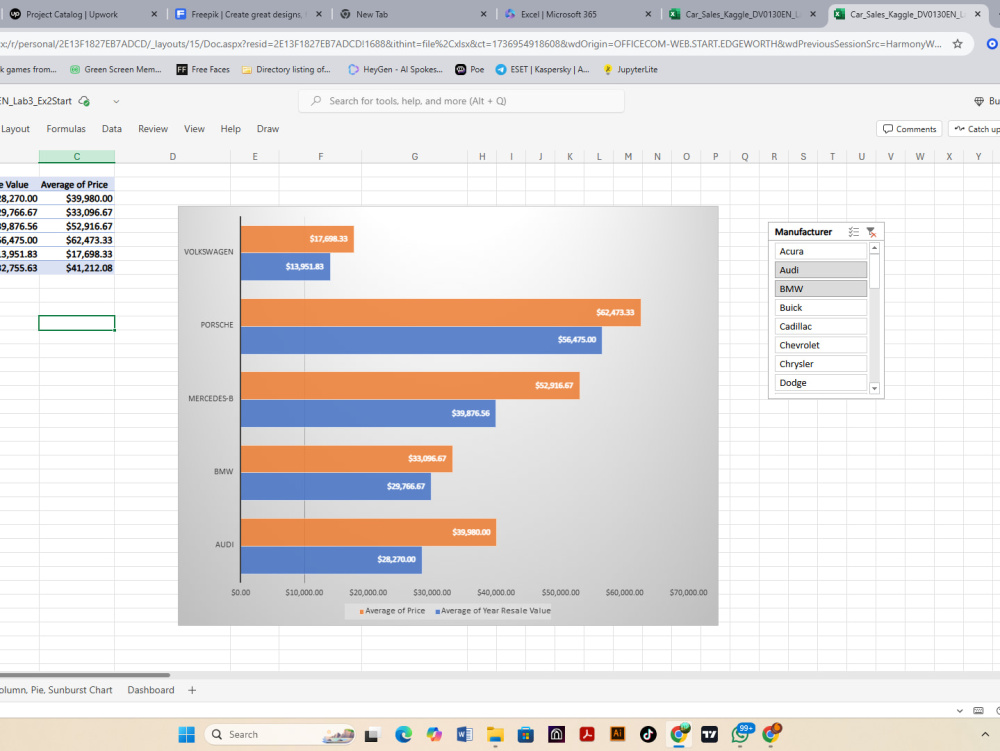Switch to the active Chrome taskbar icon

pyautogui.click(x=679, y=734)
